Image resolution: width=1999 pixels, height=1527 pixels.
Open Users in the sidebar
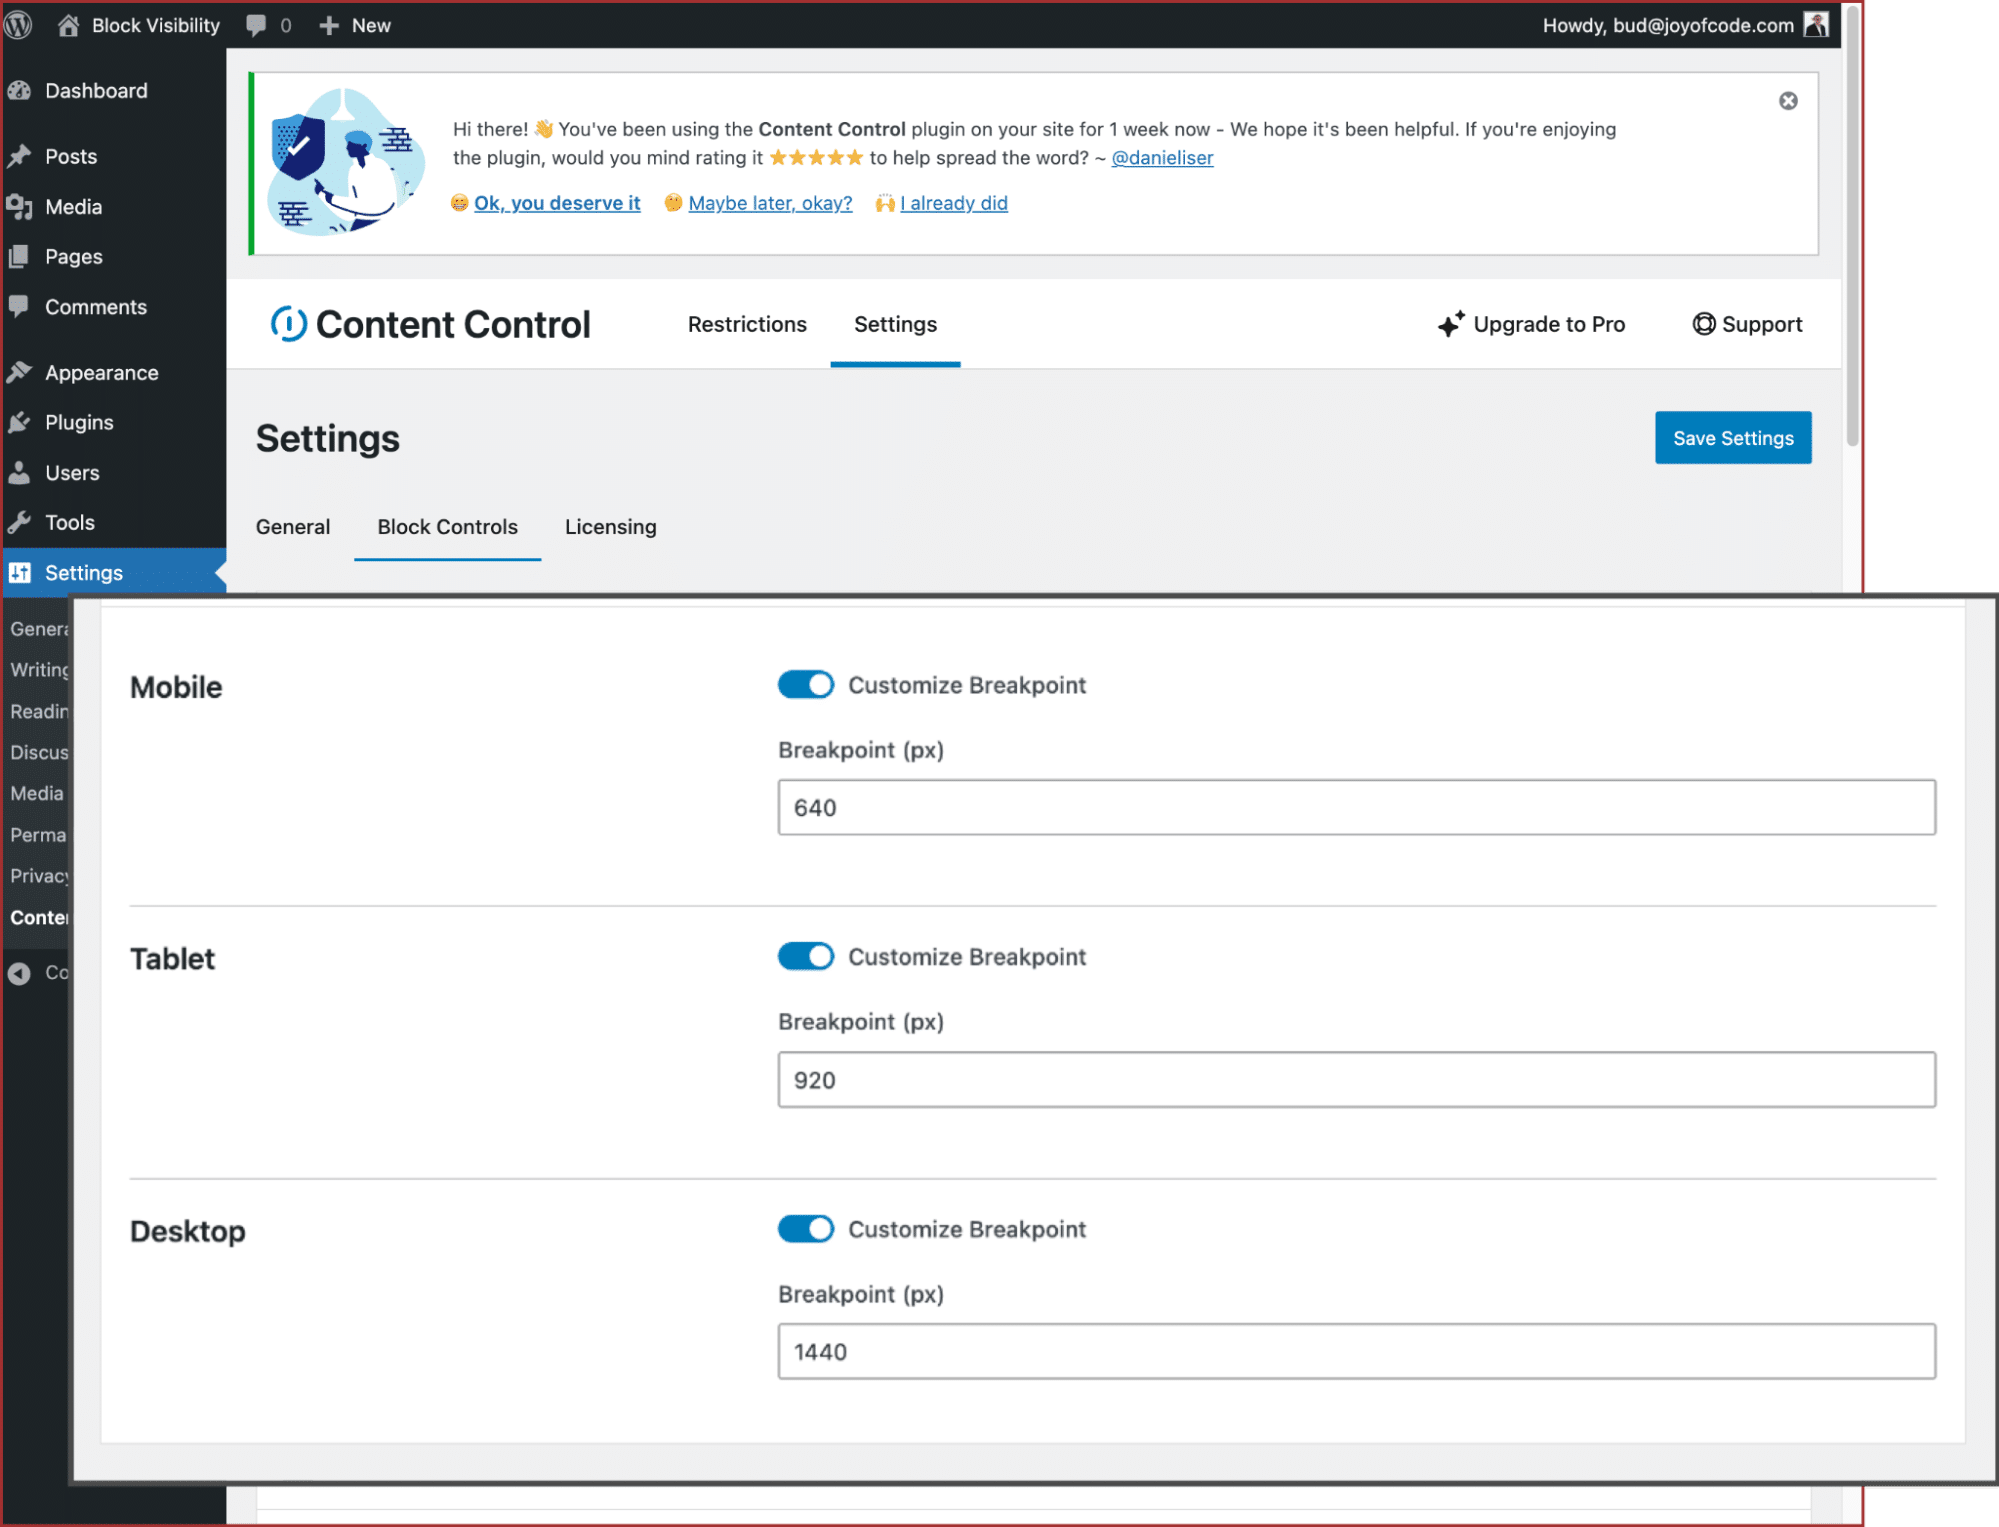tap(113, 473)
